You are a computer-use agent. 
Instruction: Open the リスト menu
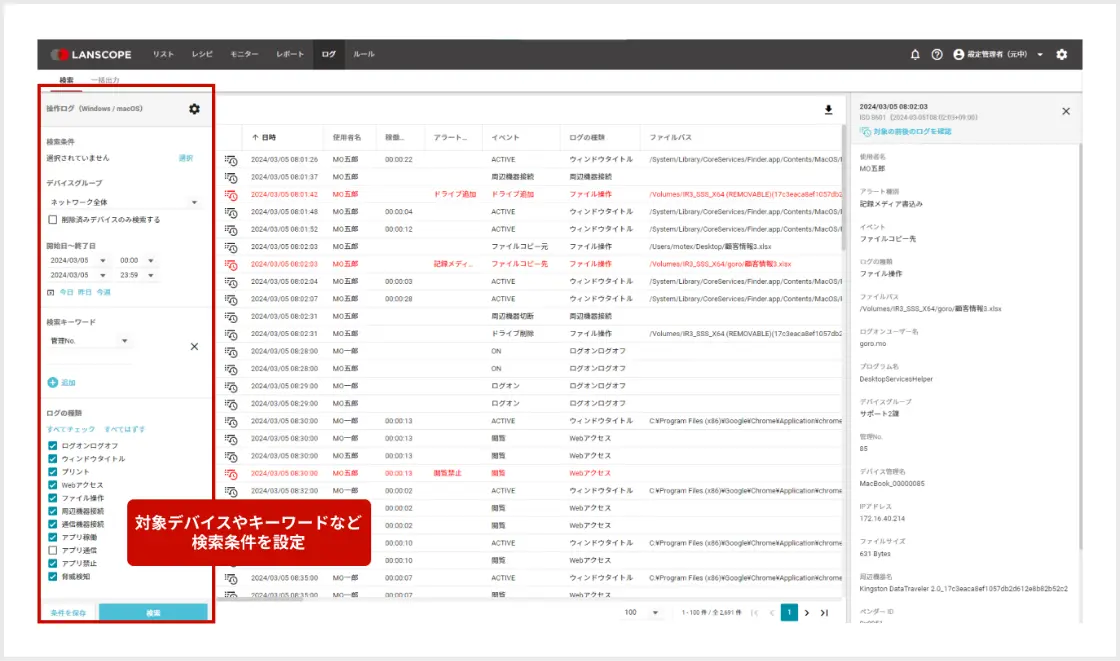click(163, 54)
